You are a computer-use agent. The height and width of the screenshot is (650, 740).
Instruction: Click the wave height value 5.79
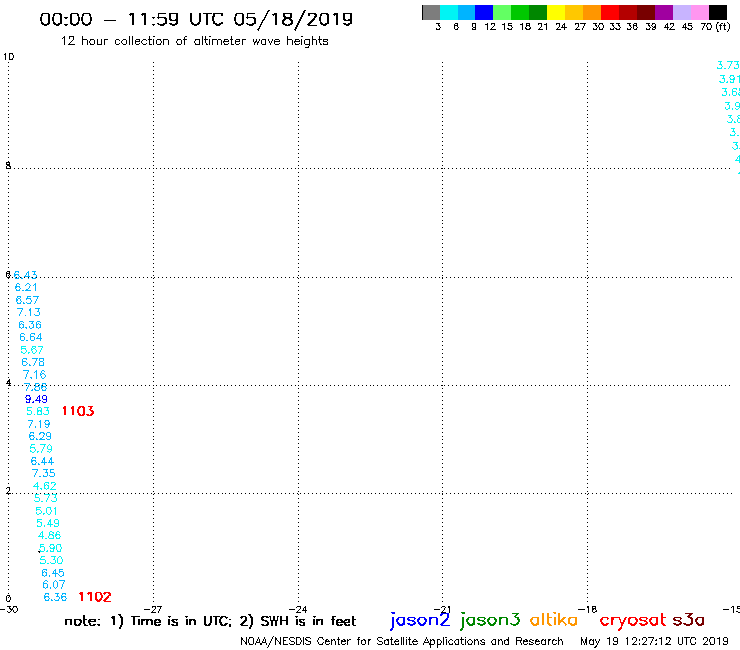[41, 448]
